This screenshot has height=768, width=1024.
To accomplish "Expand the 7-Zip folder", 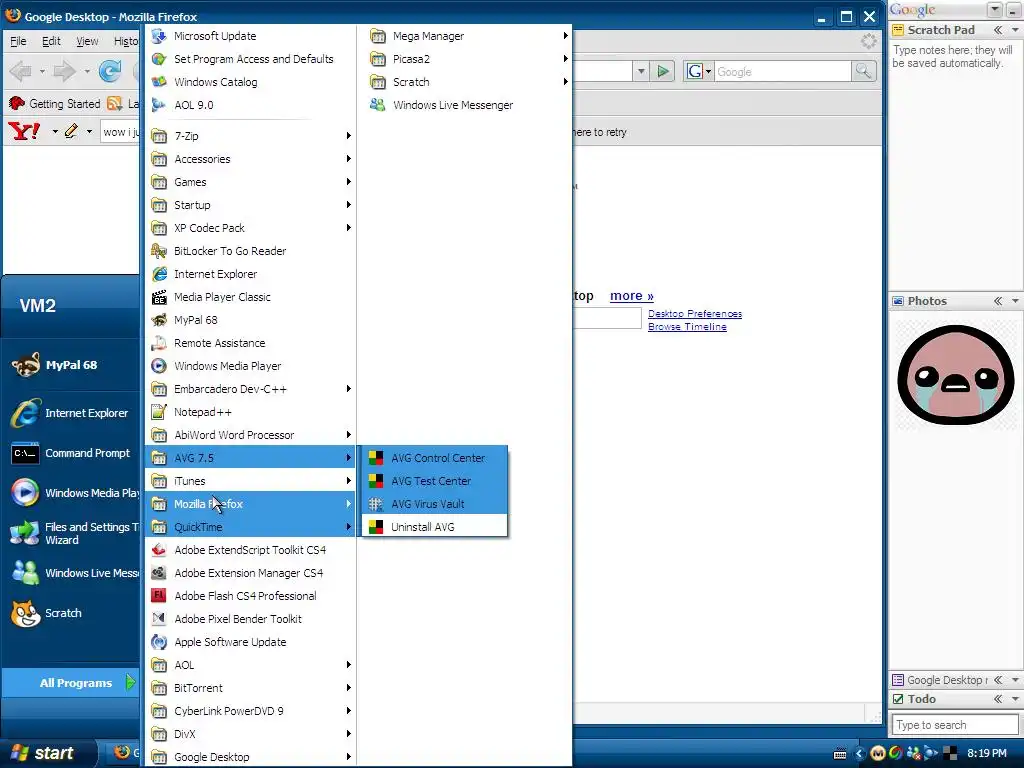I will click(251, 136).
